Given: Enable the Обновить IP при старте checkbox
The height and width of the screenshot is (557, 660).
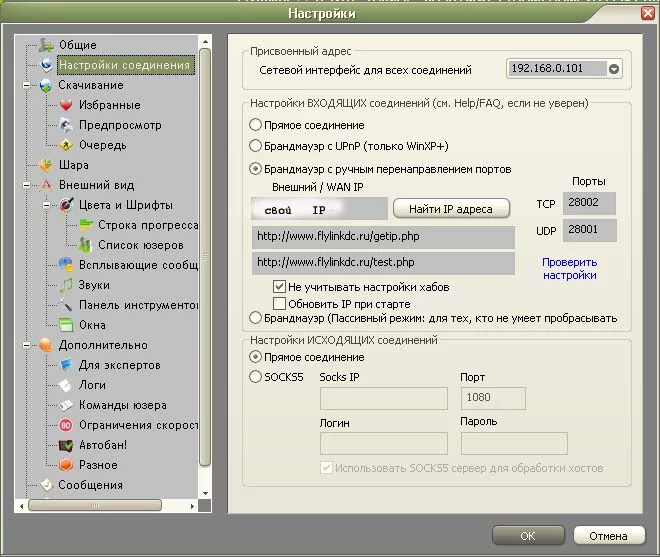Looking at the screenshot, I should tap(279, 304).
